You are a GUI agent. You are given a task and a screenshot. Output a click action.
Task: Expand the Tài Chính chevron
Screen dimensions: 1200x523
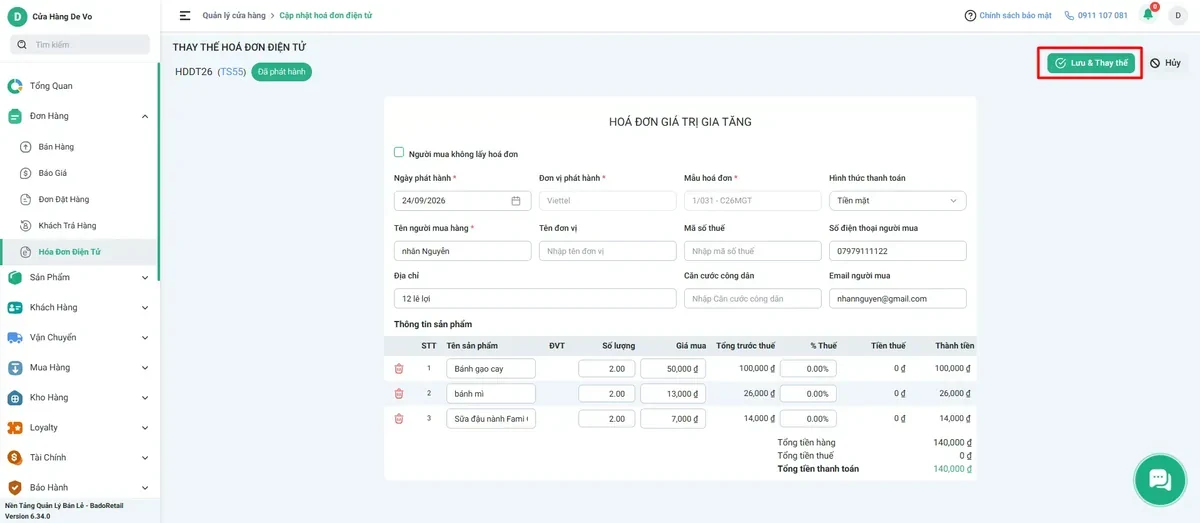(145, 457)
